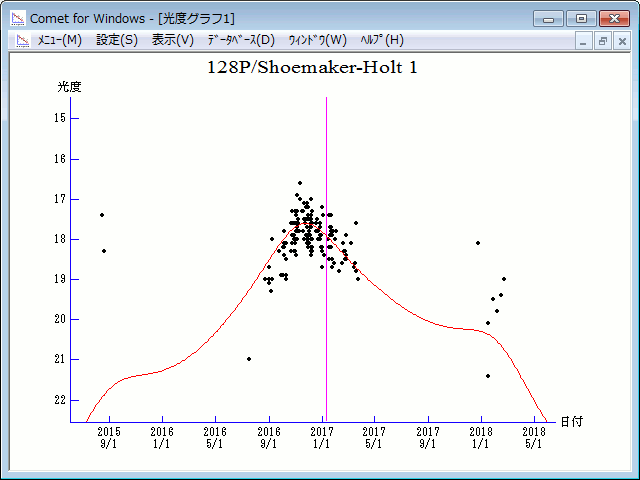Click magnitude 19 axis label
Image resolution: width=640 pixels, height=480 pixels.
60,279
